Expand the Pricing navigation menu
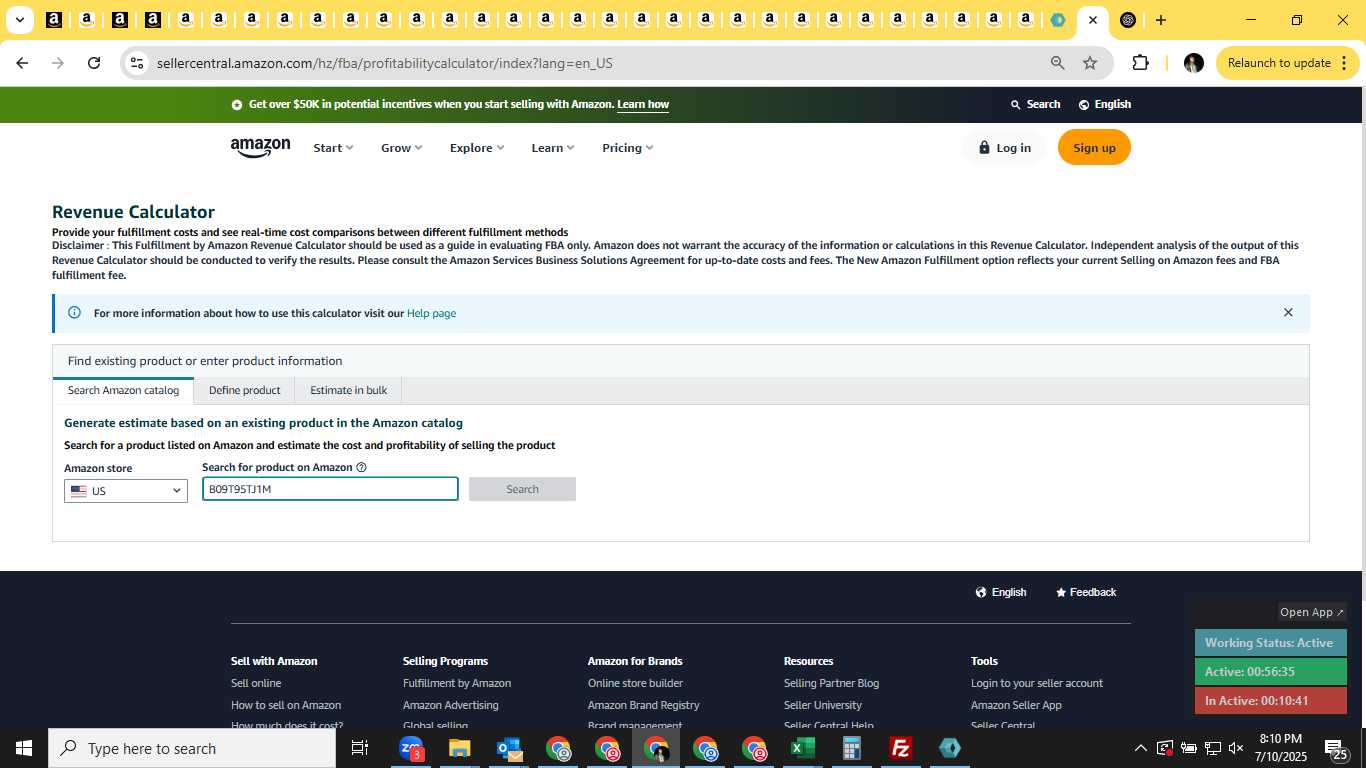 pos(627,148)
